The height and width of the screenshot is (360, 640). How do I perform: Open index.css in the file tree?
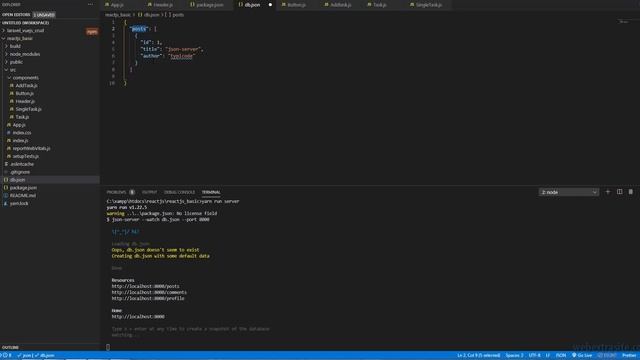[22, 133]
